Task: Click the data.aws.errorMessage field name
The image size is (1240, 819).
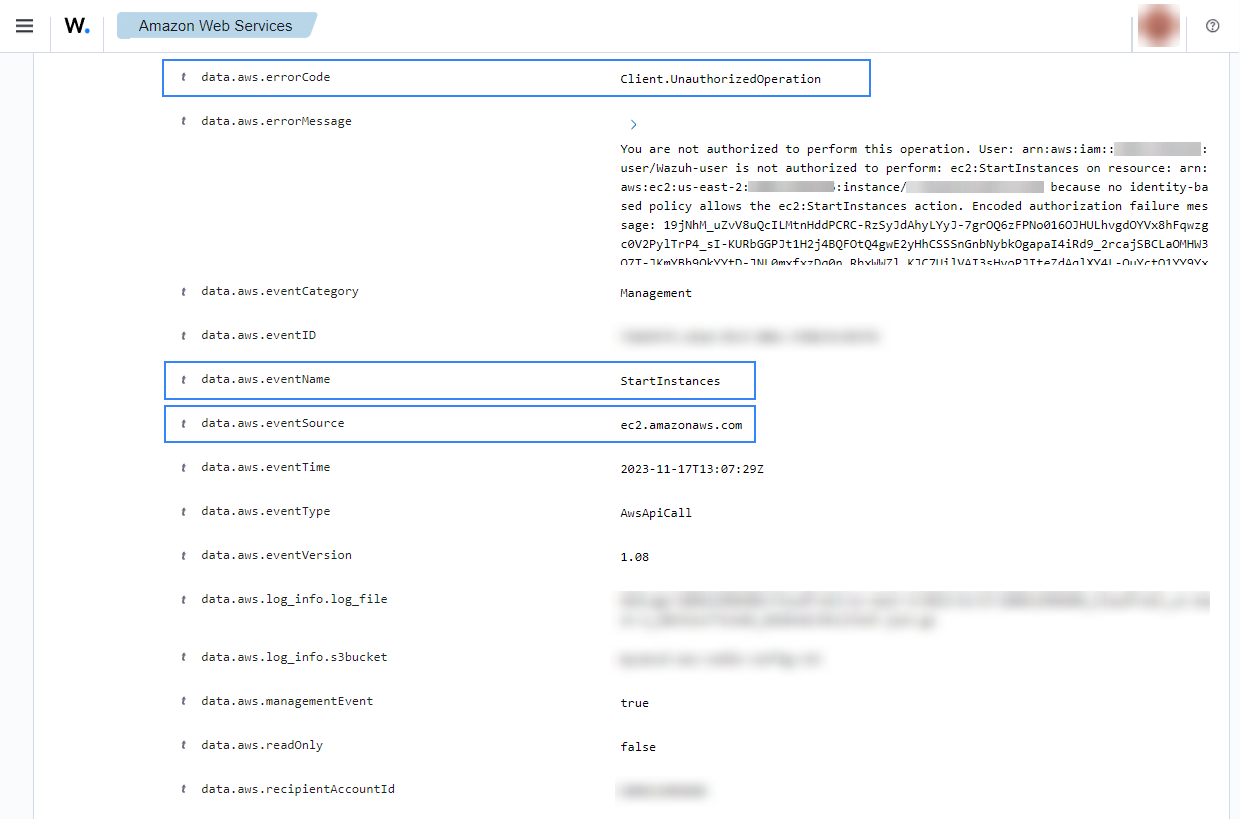Action: tap(276, 122)
